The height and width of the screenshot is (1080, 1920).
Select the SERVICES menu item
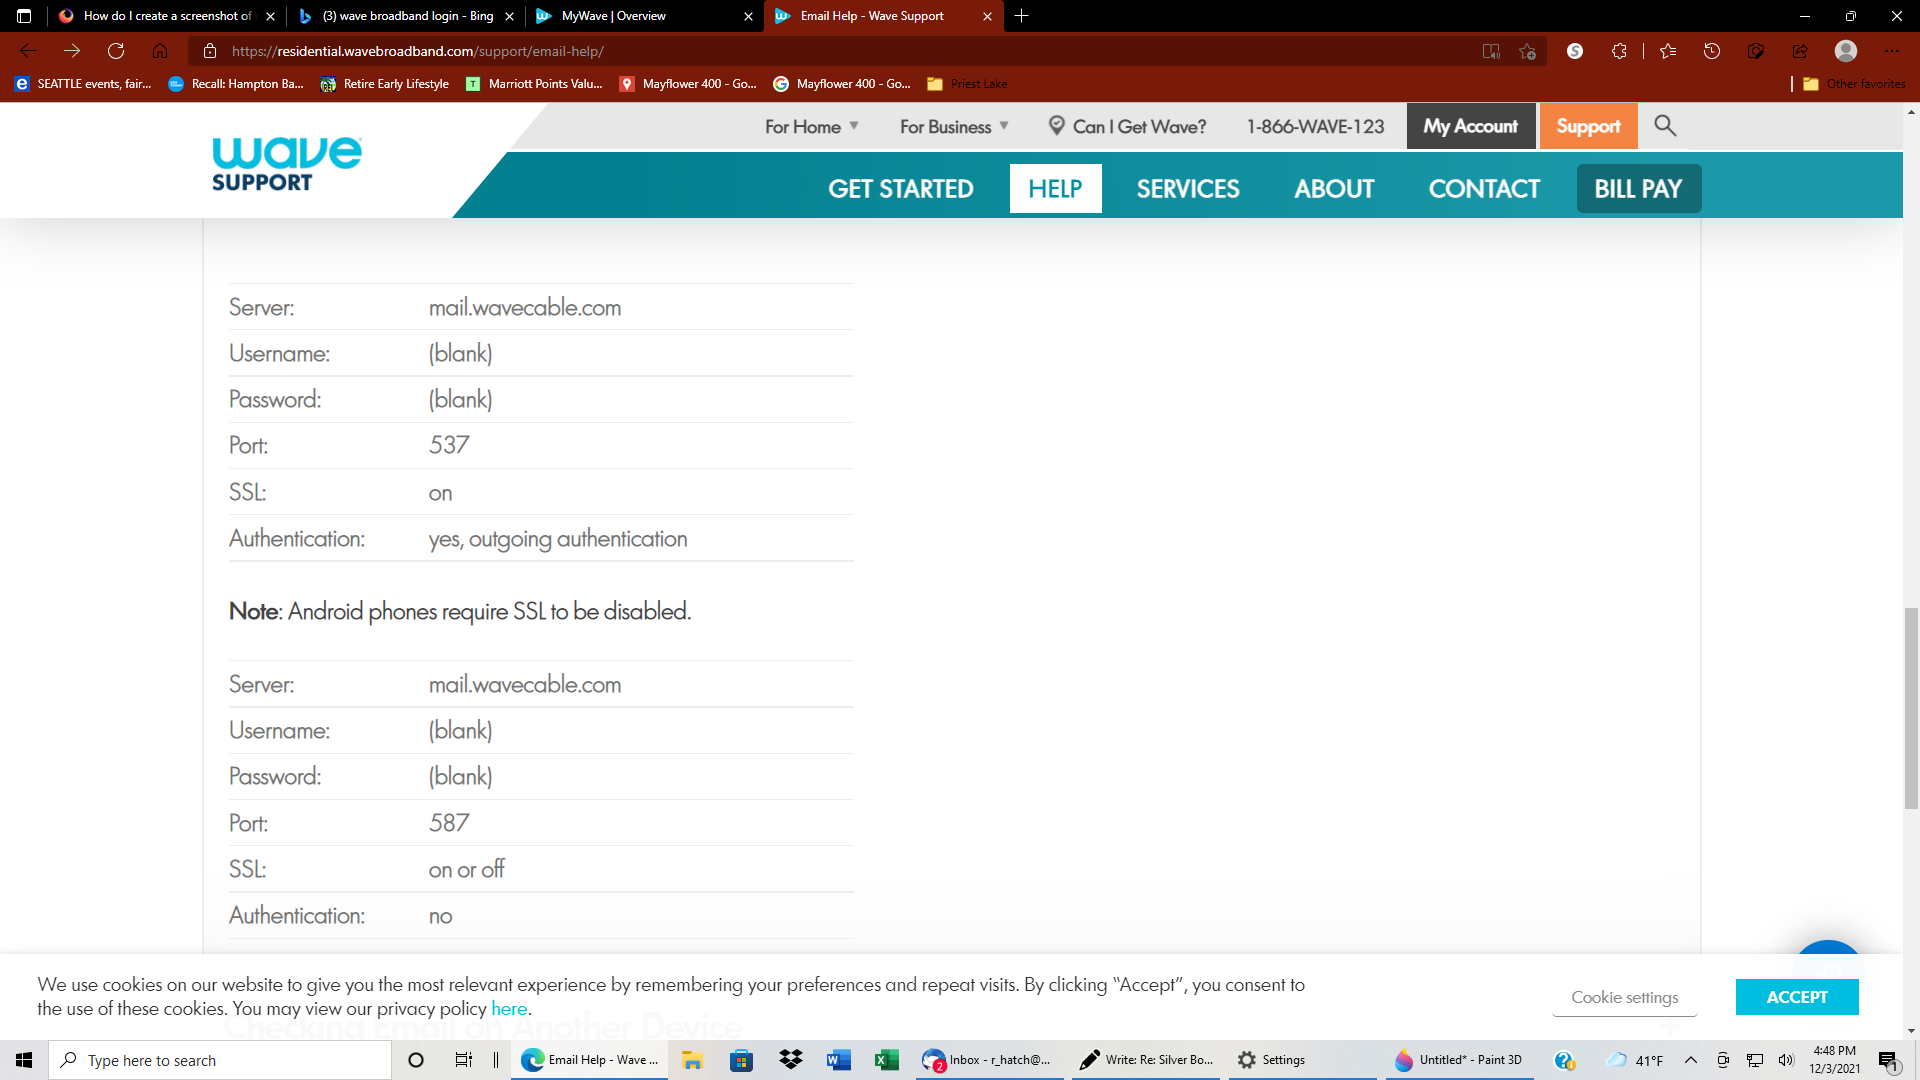pos(1187,189)
